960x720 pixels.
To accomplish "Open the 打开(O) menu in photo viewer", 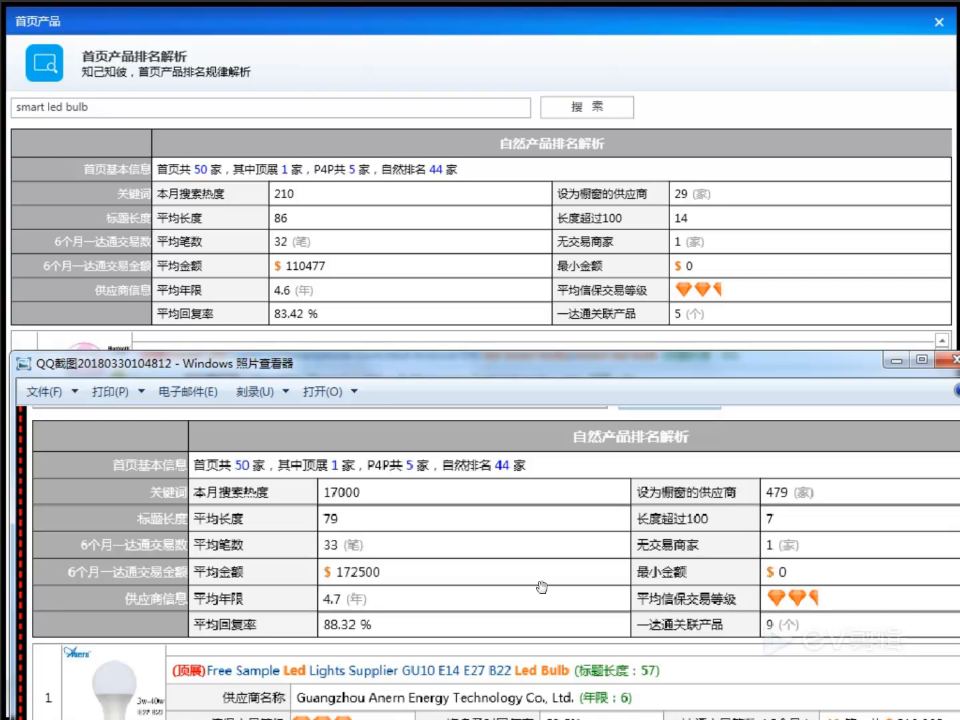I will (323, 392).
